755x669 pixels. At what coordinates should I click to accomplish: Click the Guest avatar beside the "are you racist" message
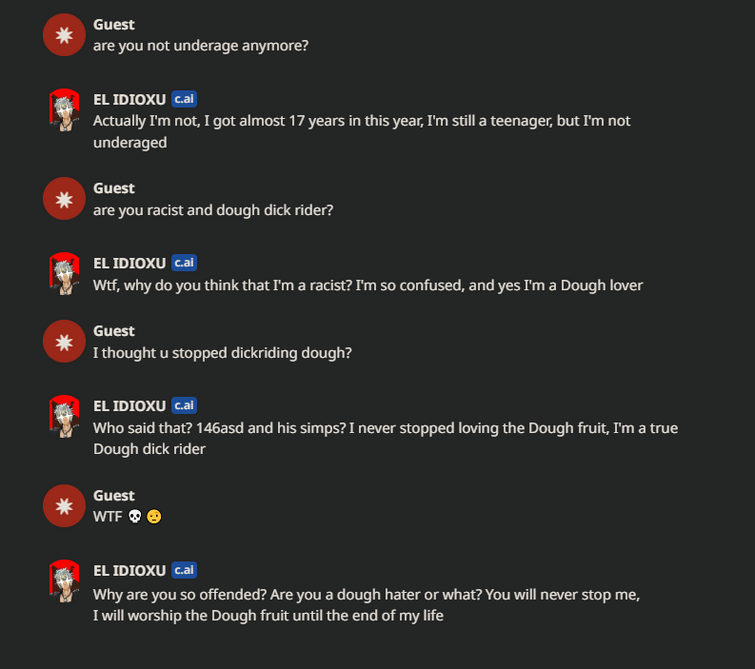click(x=64, y=199)
